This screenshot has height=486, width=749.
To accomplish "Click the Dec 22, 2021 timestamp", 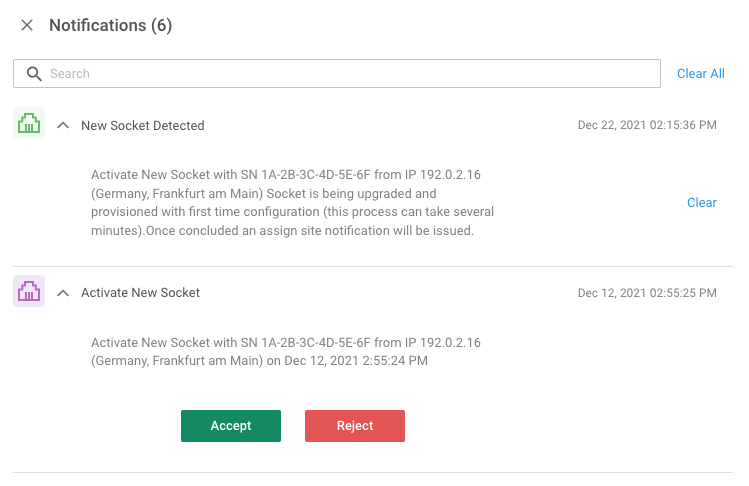I will [x=647, y=126].
